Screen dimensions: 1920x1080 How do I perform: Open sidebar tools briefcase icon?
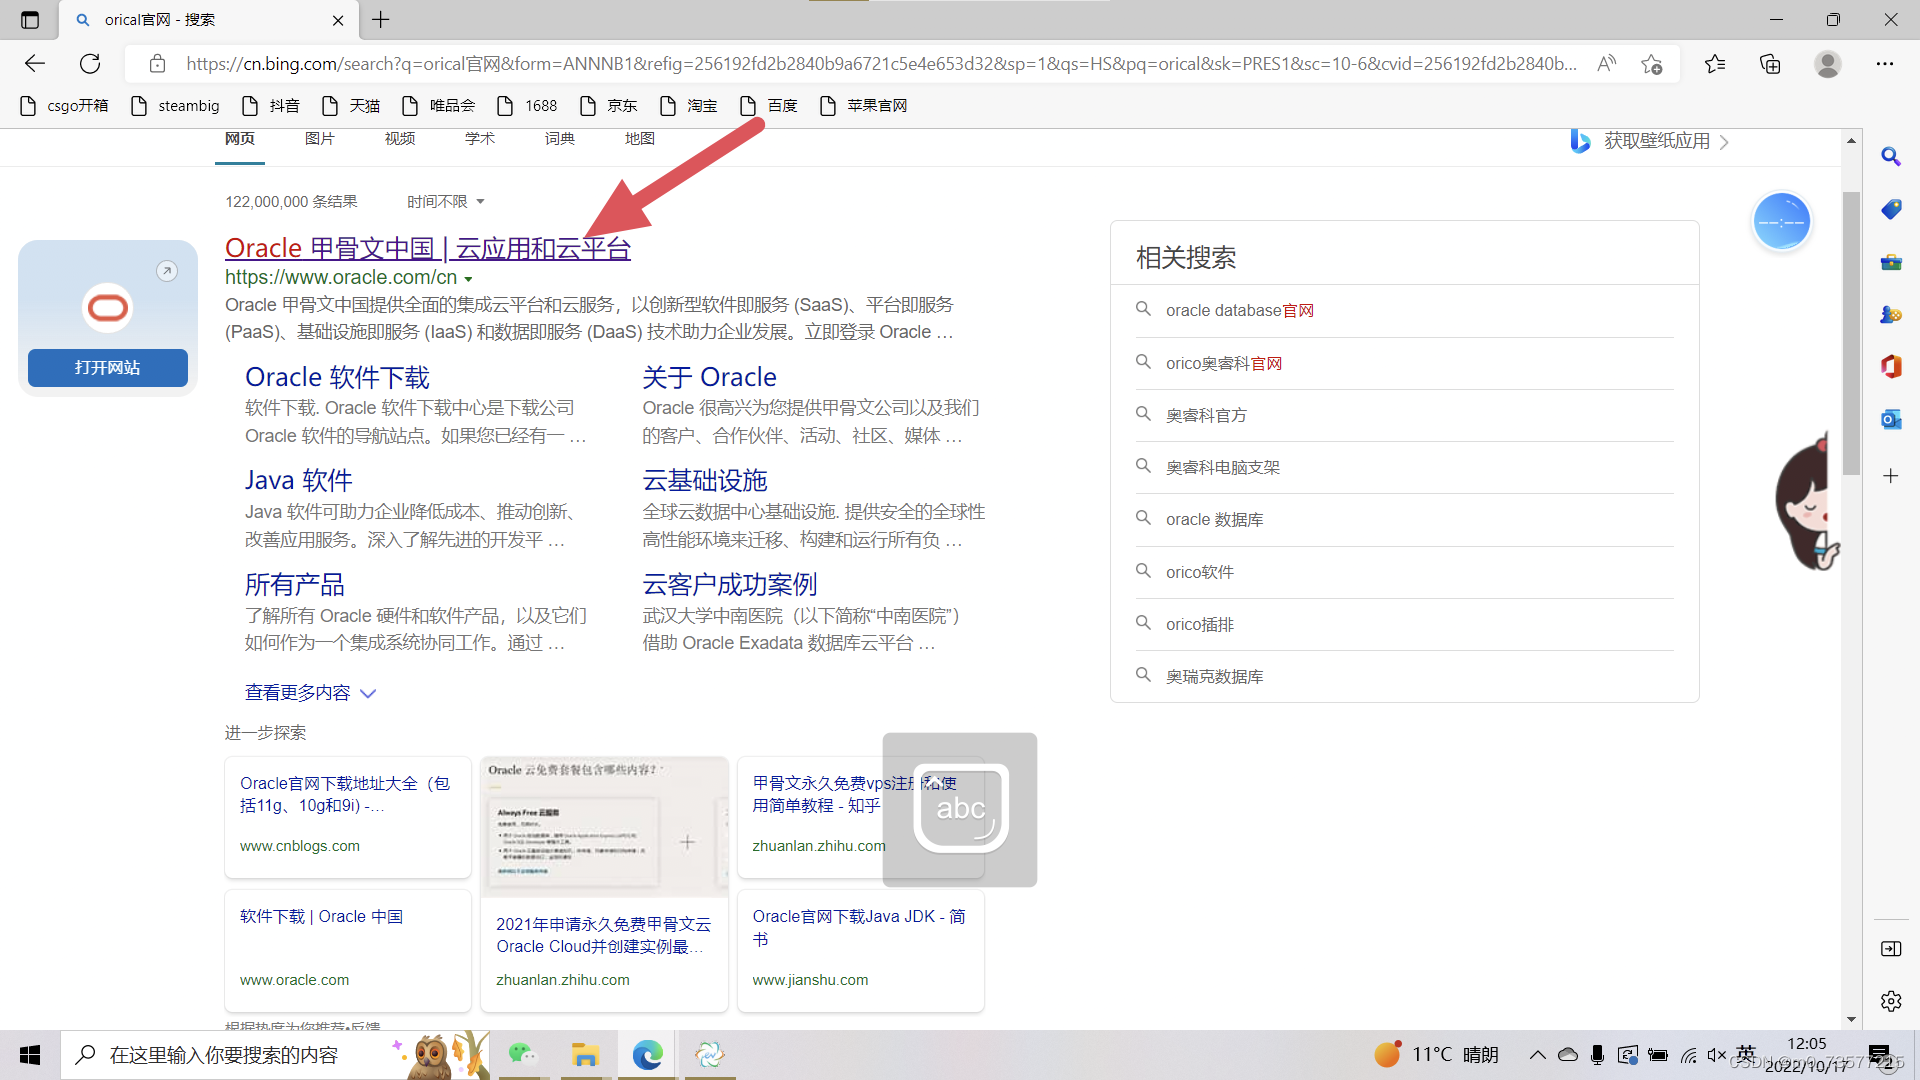click(x=1890, y=262)
